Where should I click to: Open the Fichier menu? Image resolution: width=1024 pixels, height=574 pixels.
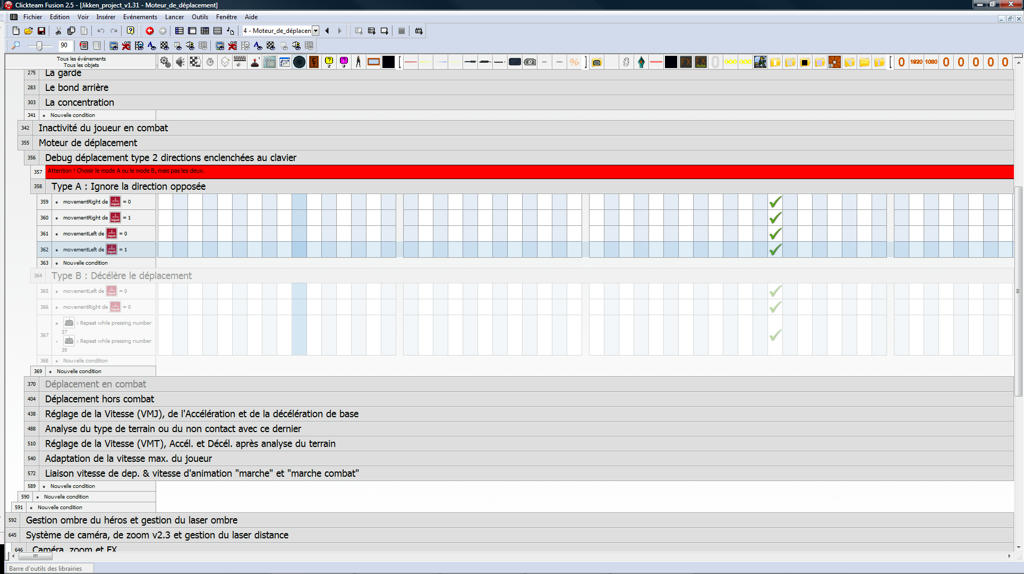click(32, 17)
